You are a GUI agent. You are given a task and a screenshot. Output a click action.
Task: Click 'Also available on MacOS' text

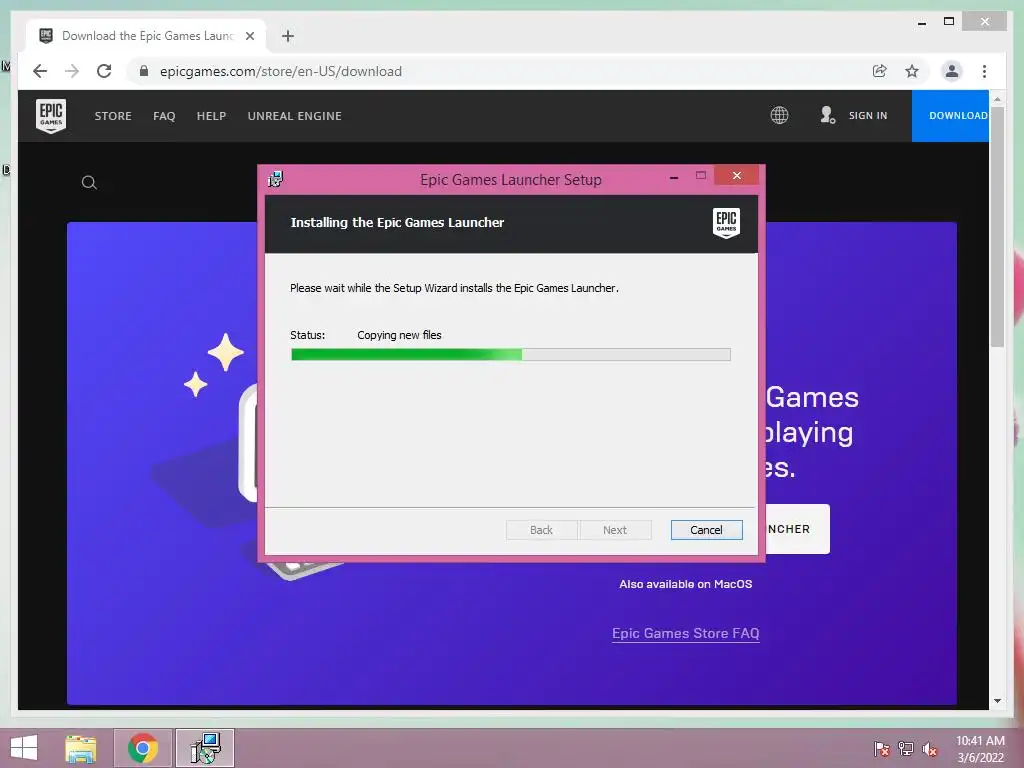coord(686,584)
